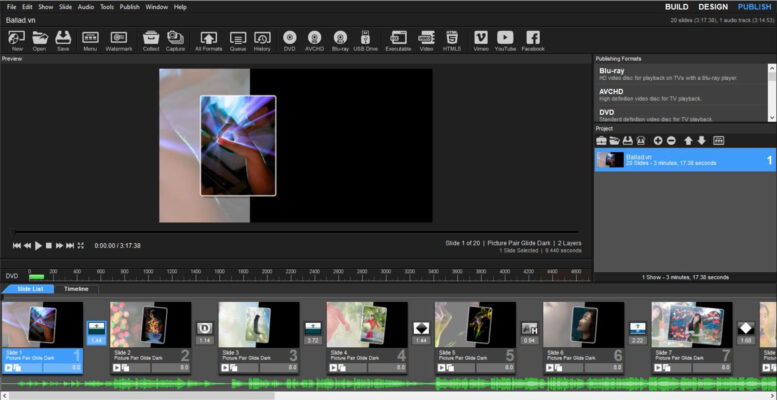The width and height of the screenshot is (777, 400).
Task: Open the File menu
Action: pos(11,7)
